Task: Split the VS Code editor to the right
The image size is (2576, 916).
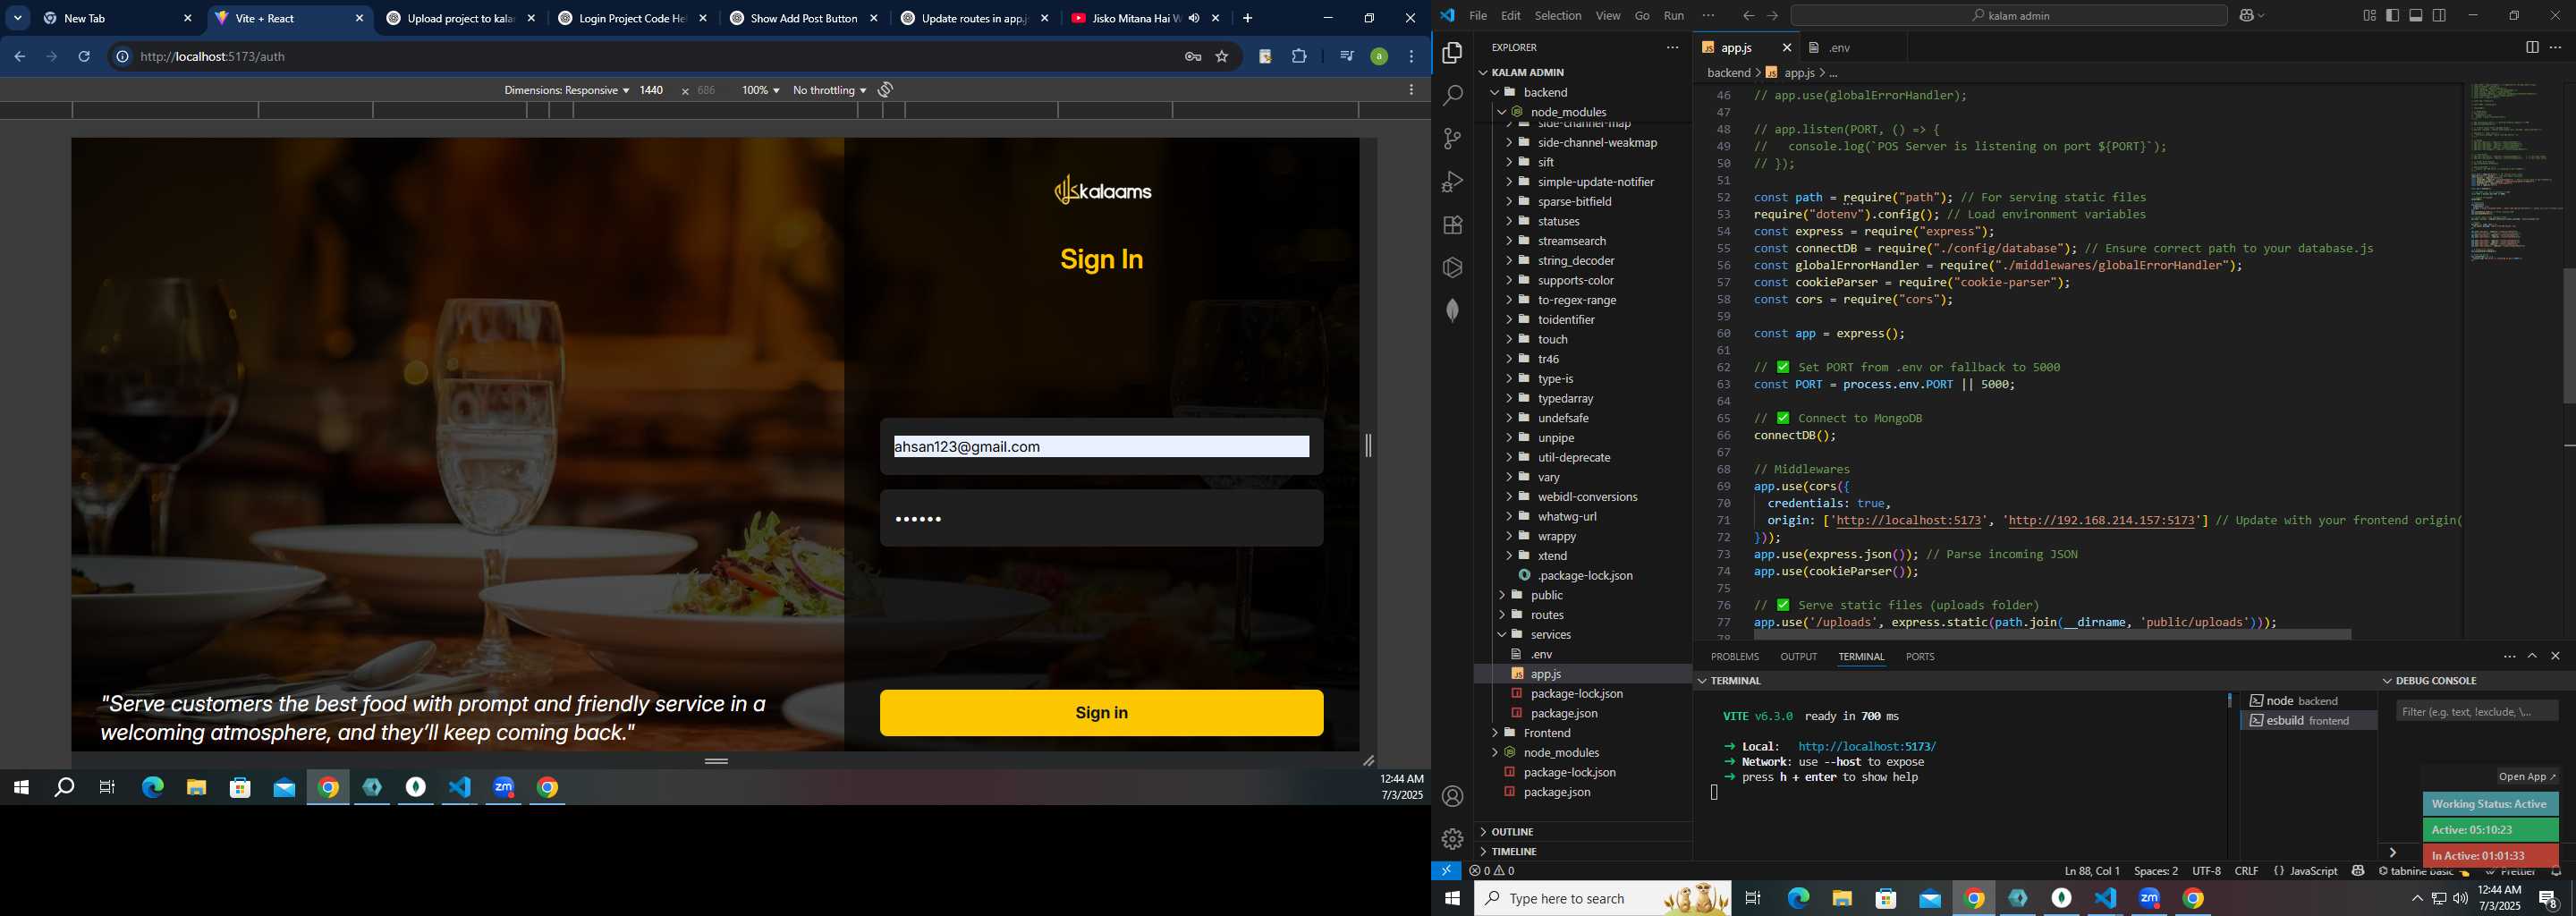Action: (2532, 47)
